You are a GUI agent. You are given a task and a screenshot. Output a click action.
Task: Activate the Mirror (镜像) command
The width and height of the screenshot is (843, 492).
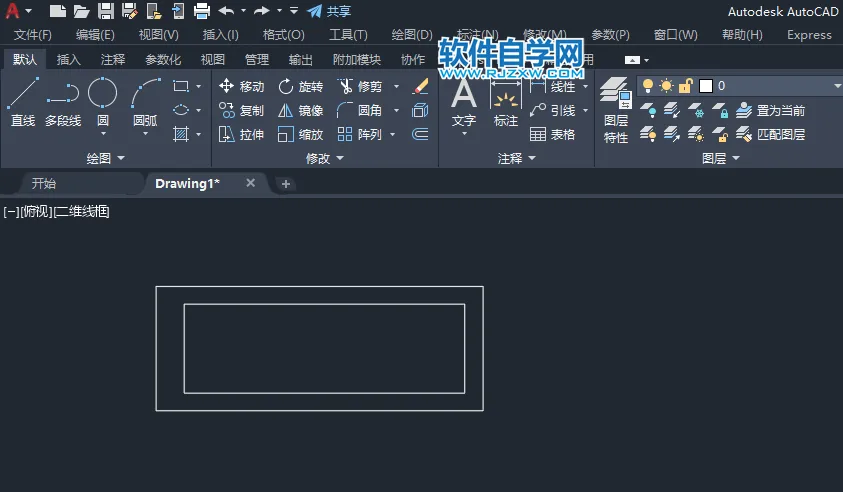301,110
